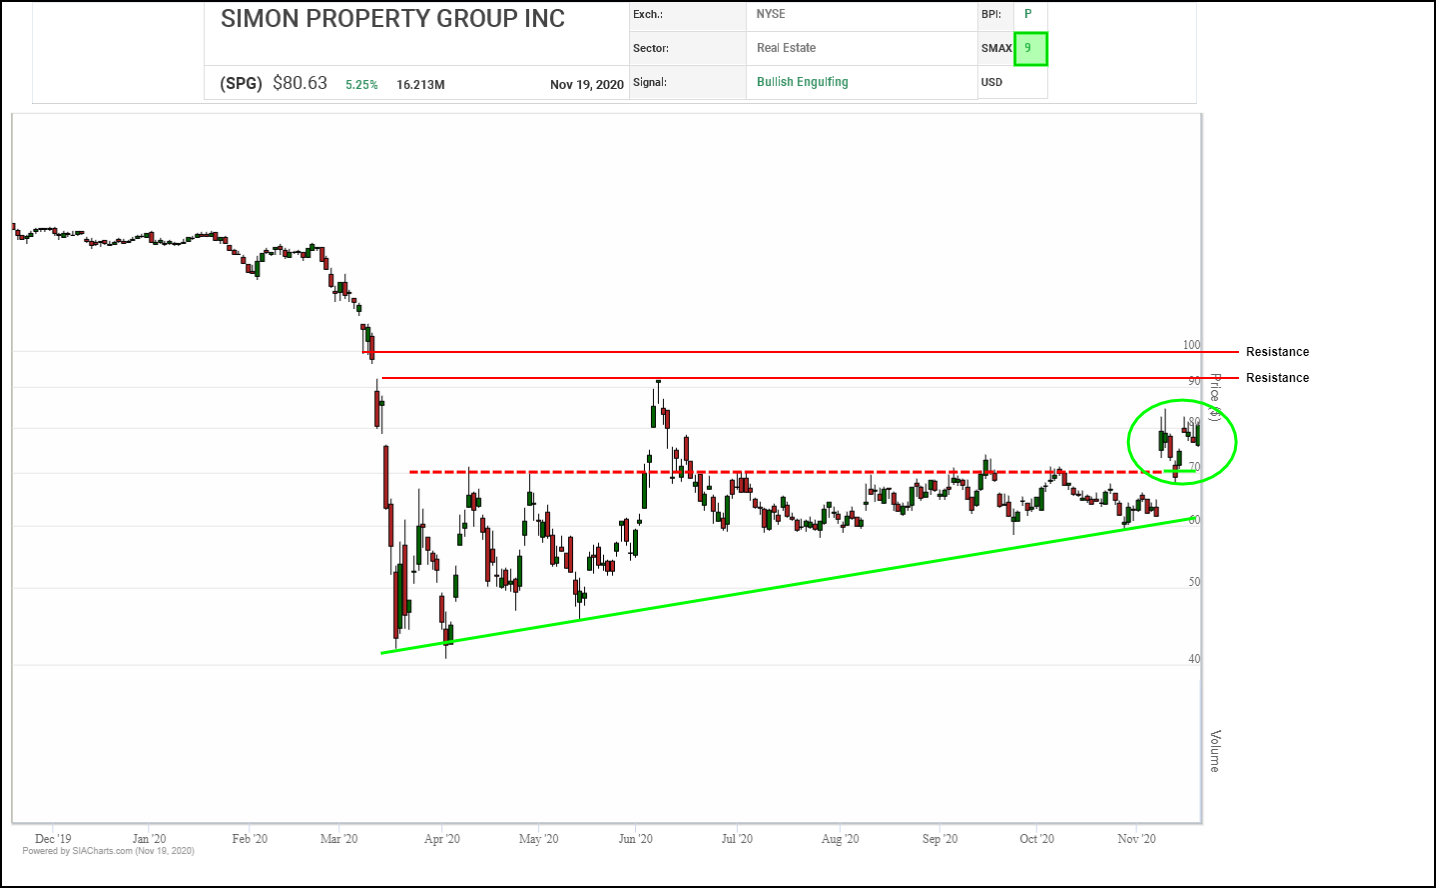Click the green SMAX score box showing 9

1030,49
